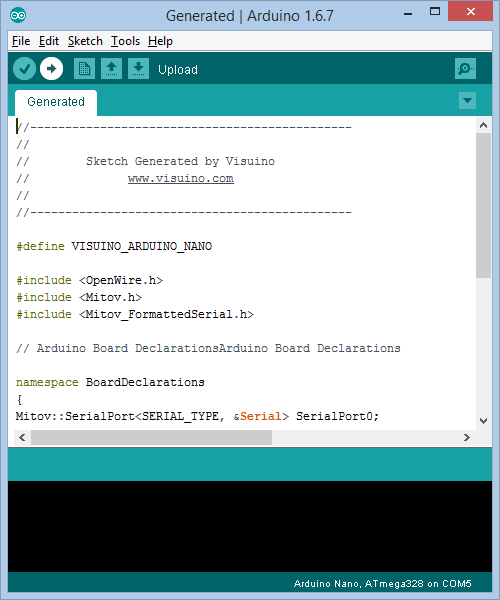Open the File menu
This screenshot has height=600, width=500.
point(21,41)
